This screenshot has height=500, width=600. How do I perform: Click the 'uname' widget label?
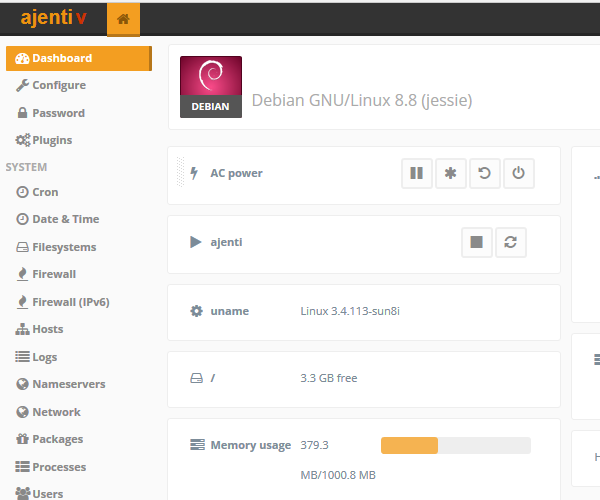(x=230, y=311)
